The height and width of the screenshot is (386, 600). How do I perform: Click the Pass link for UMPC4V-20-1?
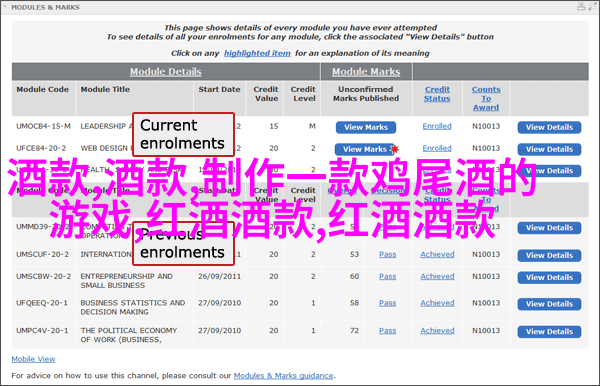[x=388, y=331]
